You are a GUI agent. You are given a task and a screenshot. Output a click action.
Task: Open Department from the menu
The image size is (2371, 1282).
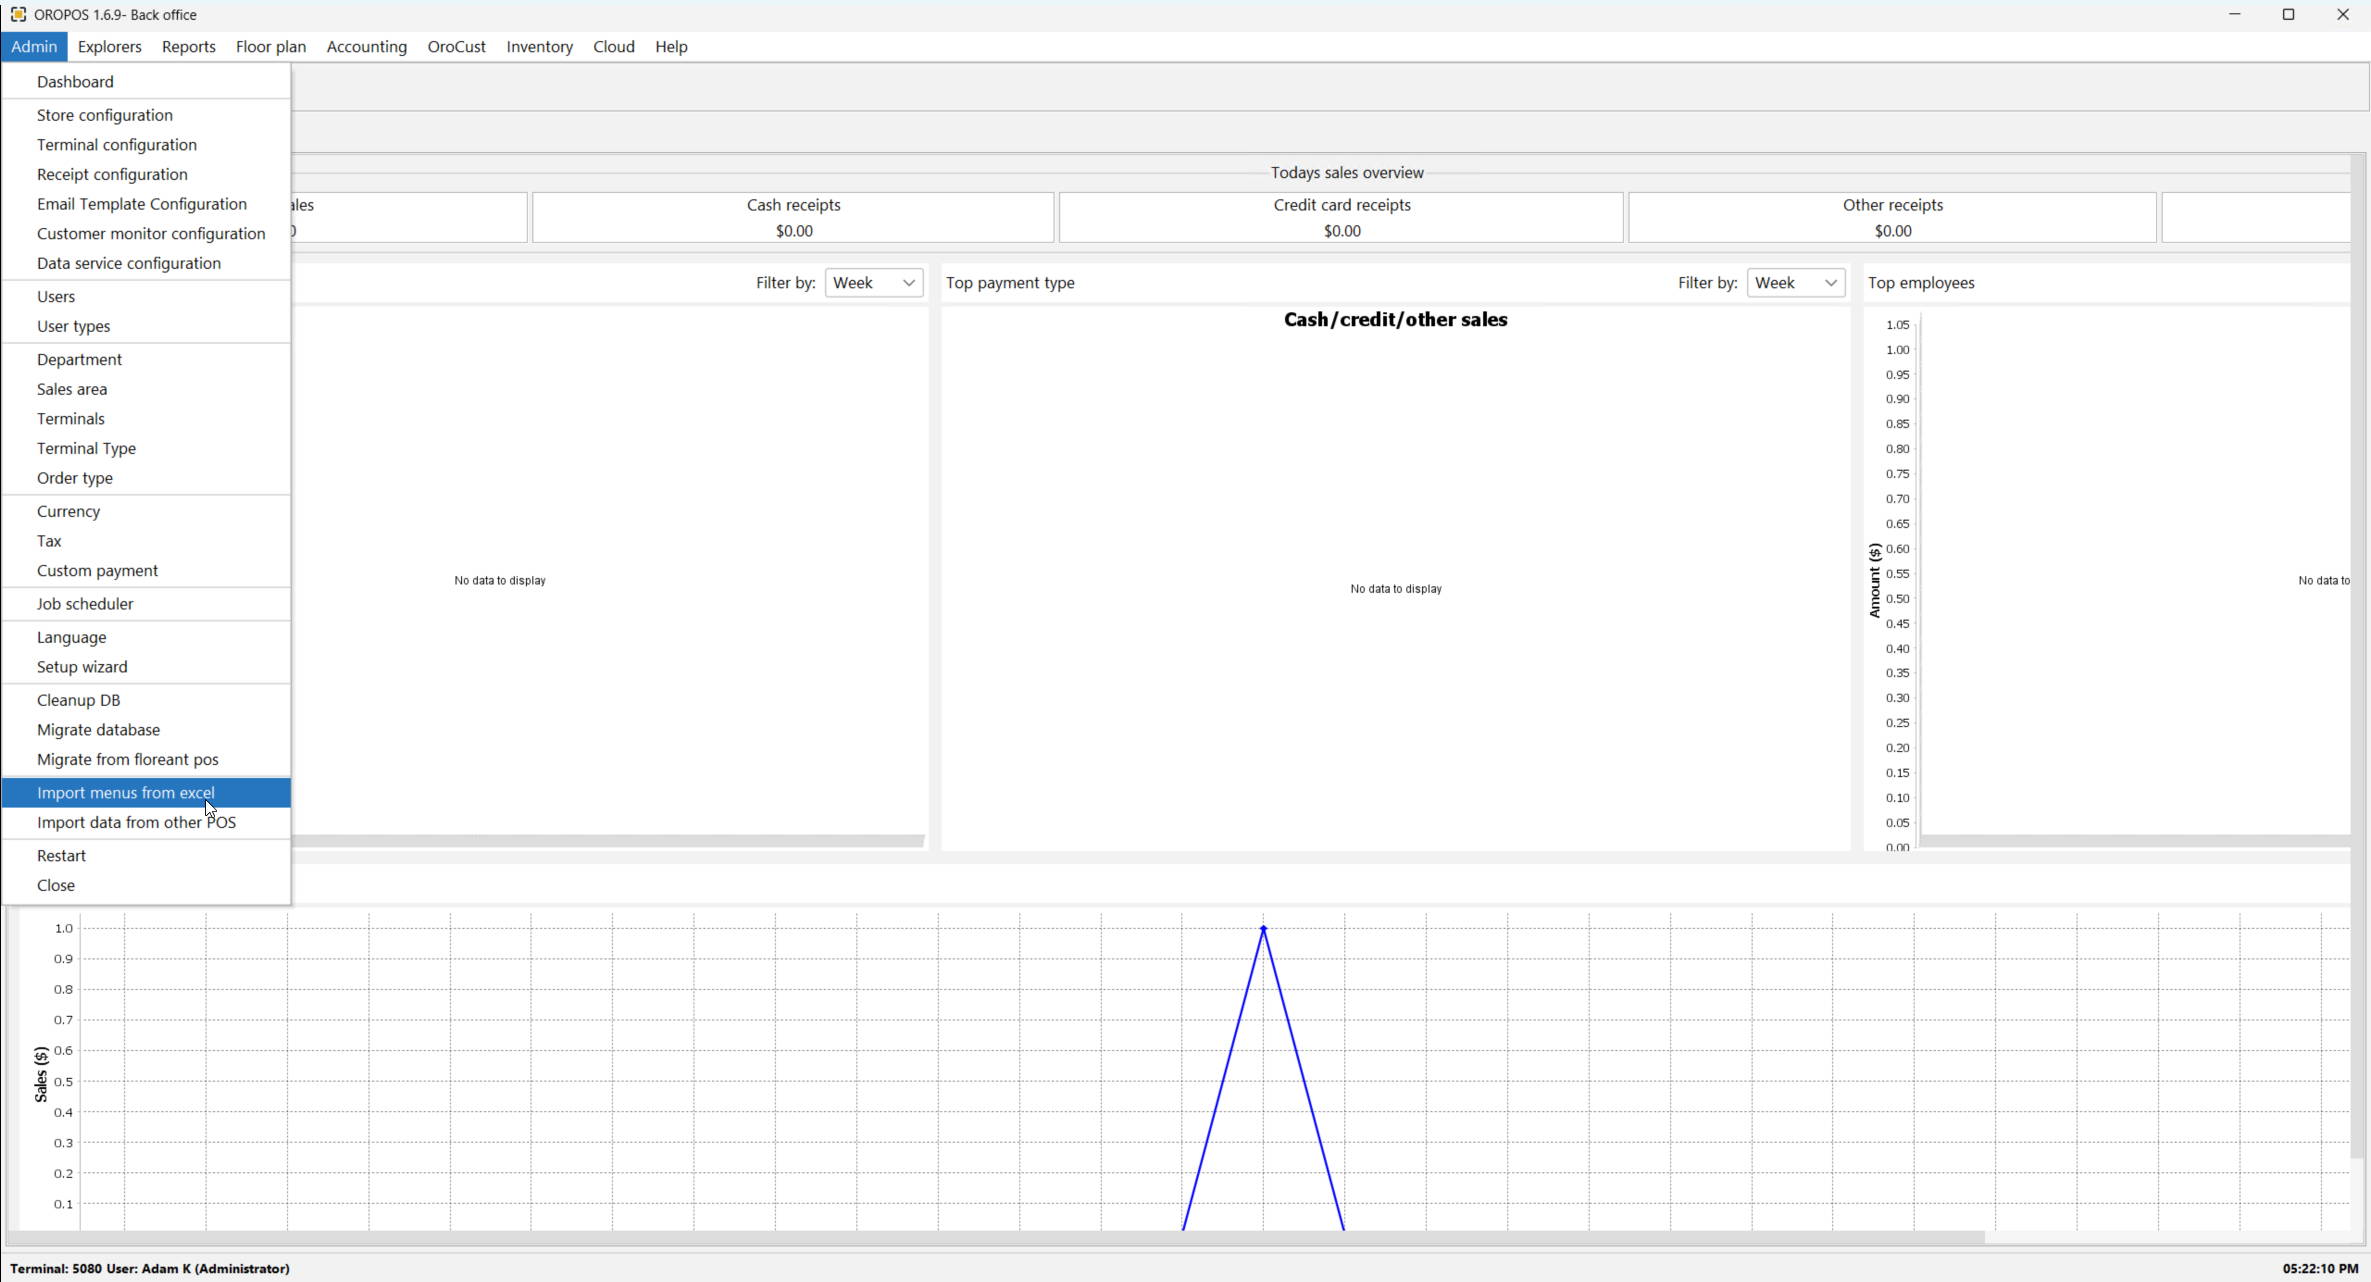146,360
